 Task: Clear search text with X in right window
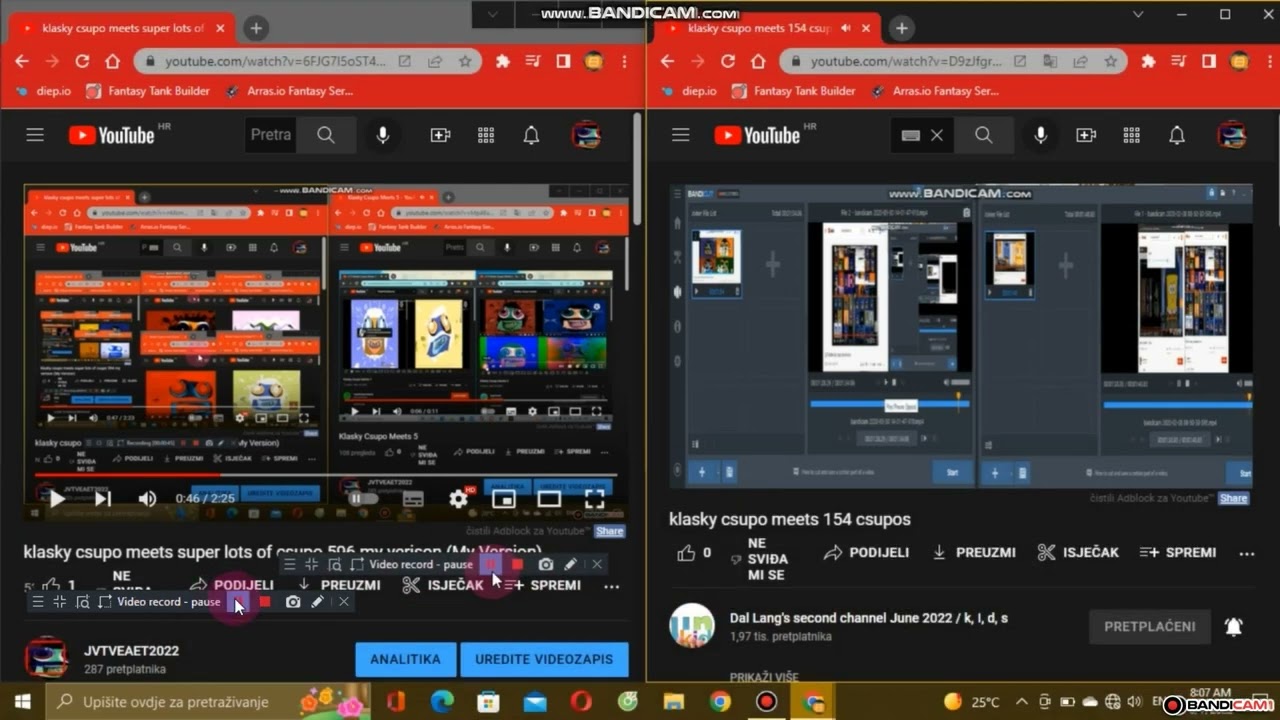[937, 135]
